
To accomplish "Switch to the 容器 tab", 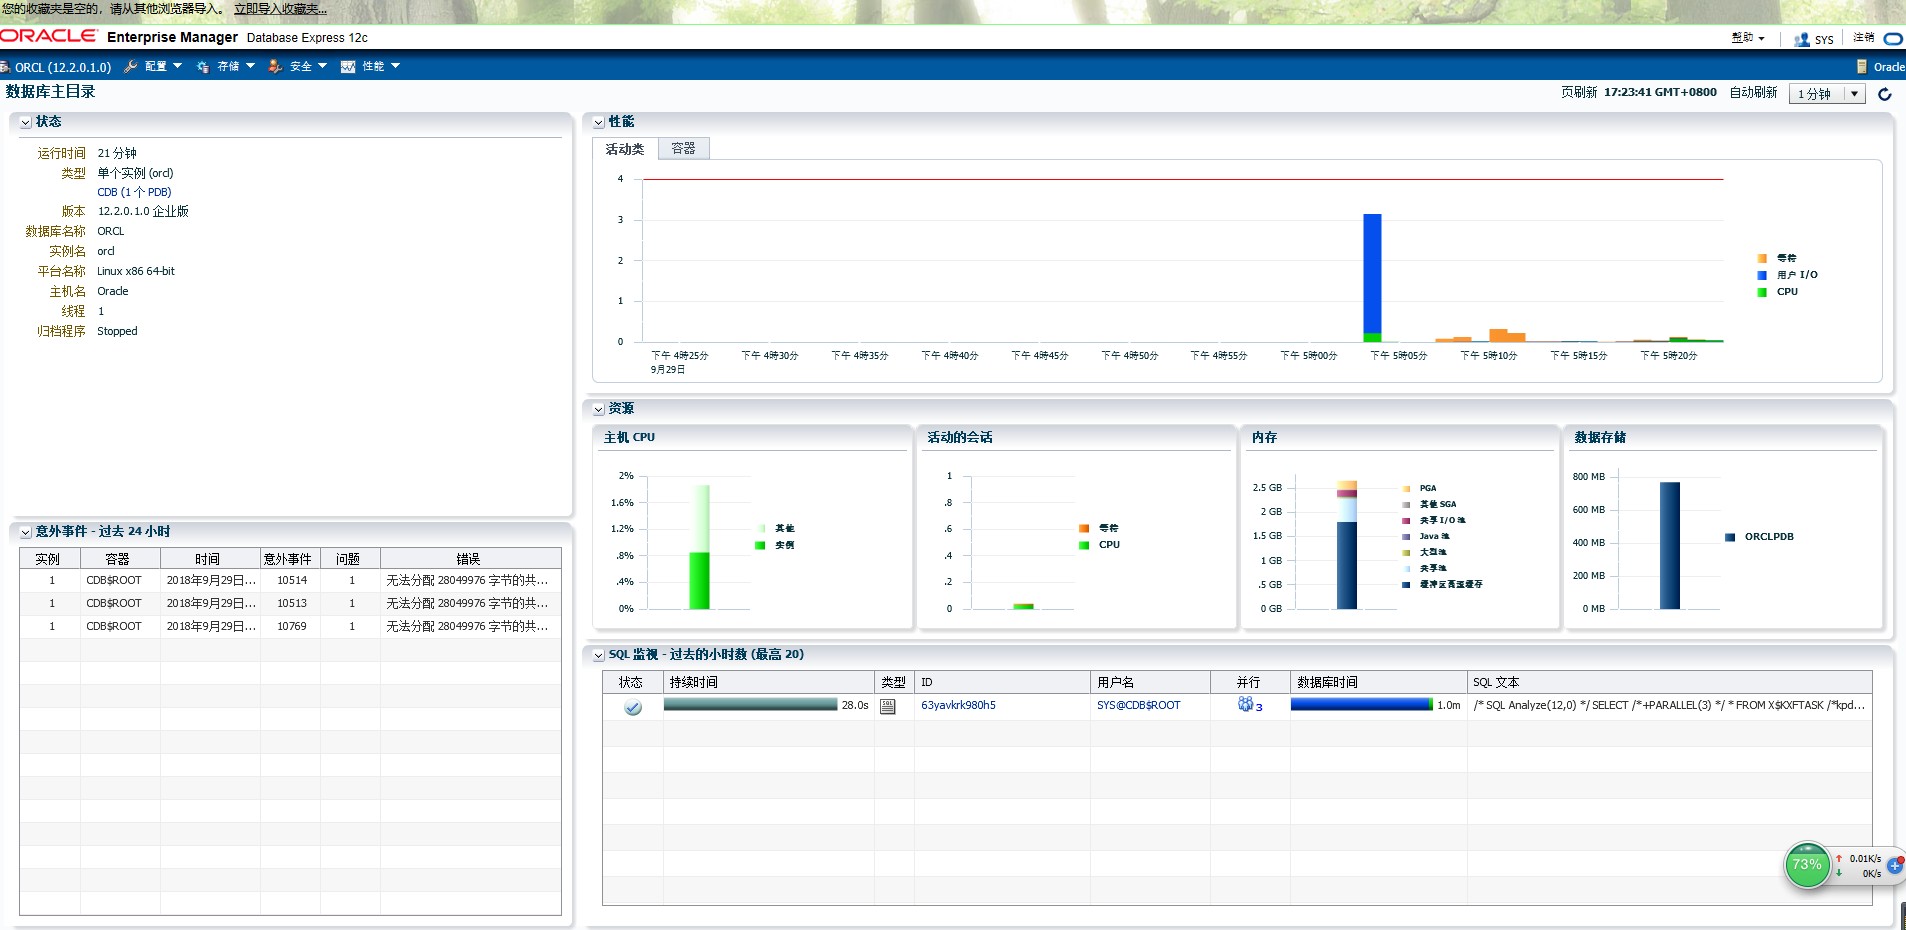I will point(683,148).
